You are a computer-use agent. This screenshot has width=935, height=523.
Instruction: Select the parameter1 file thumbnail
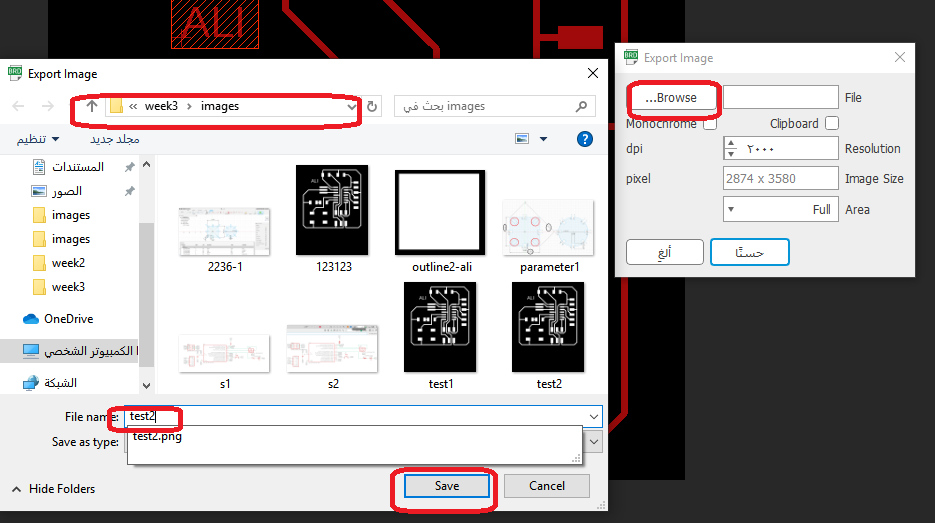(549, 227)
